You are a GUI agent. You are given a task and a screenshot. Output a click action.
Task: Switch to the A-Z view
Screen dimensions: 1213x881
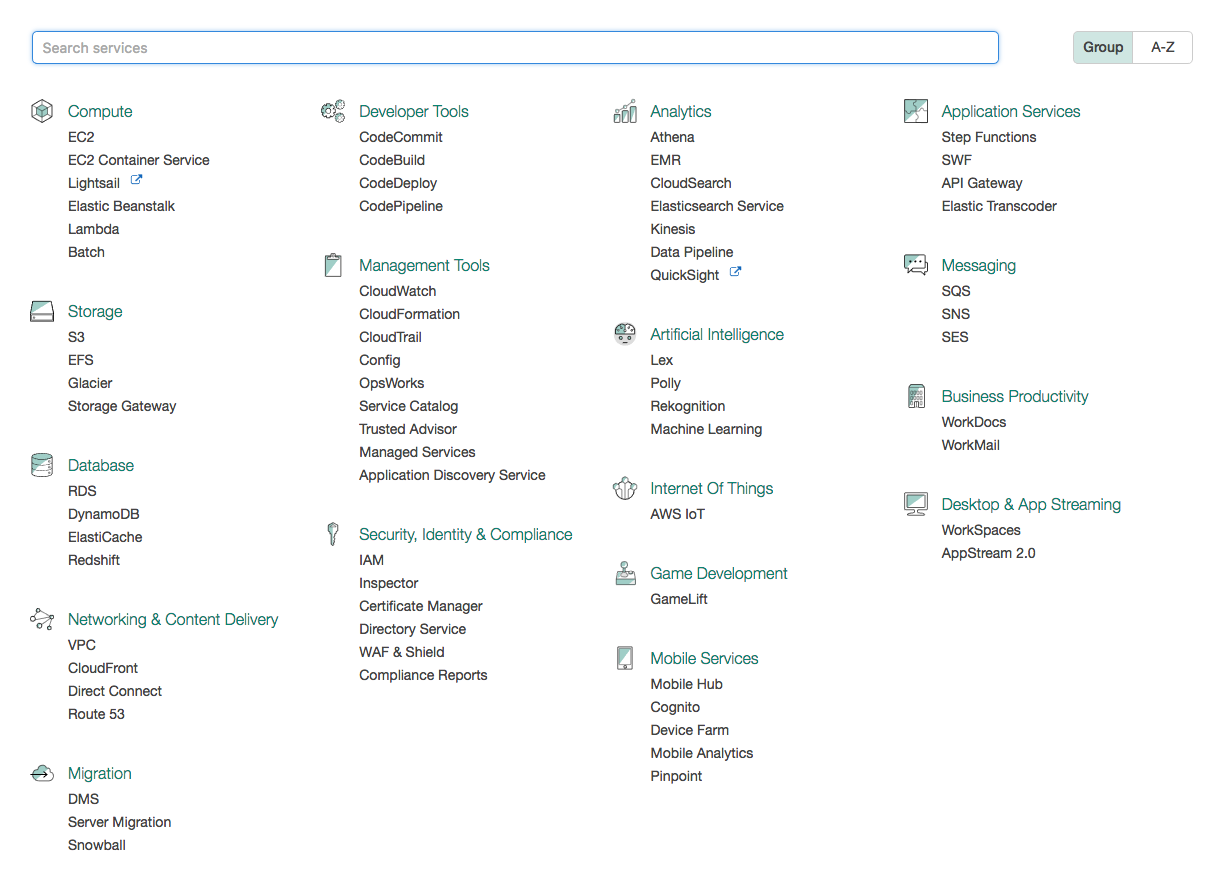pos(1162,47)
